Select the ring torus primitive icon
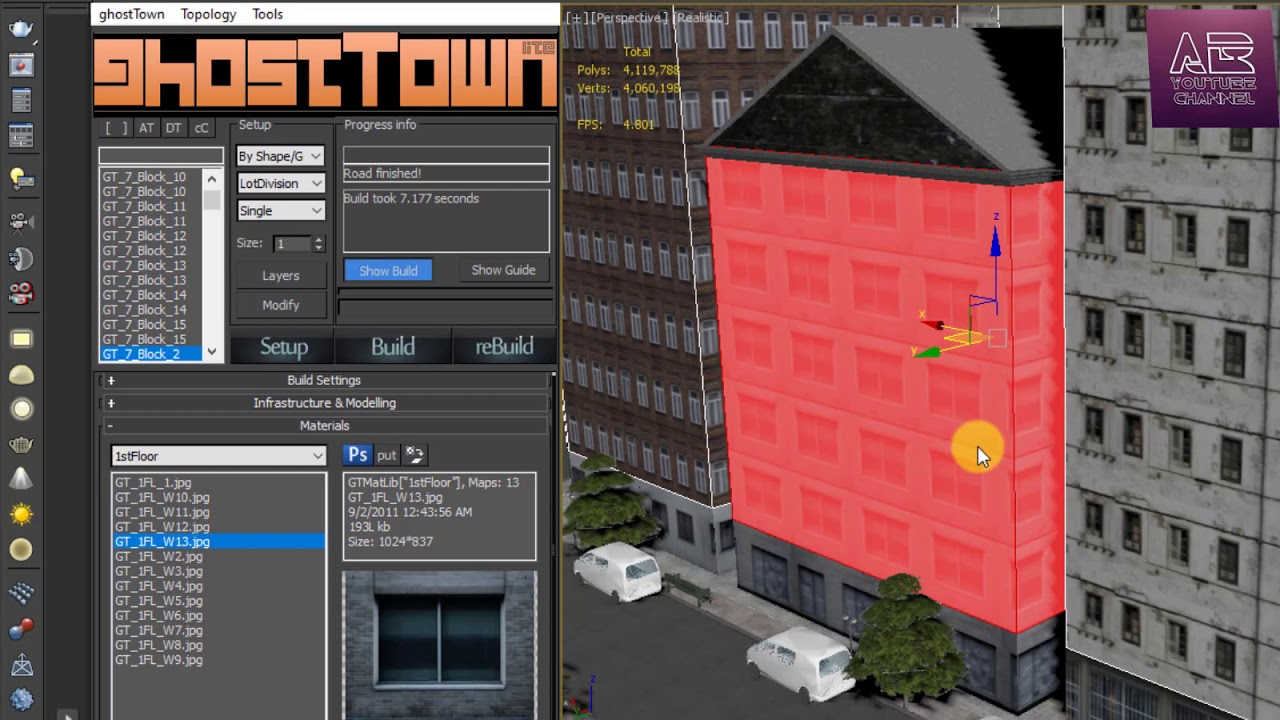Image resolution: width=1280 pixels, height=720 pixels. coord(21,409)
